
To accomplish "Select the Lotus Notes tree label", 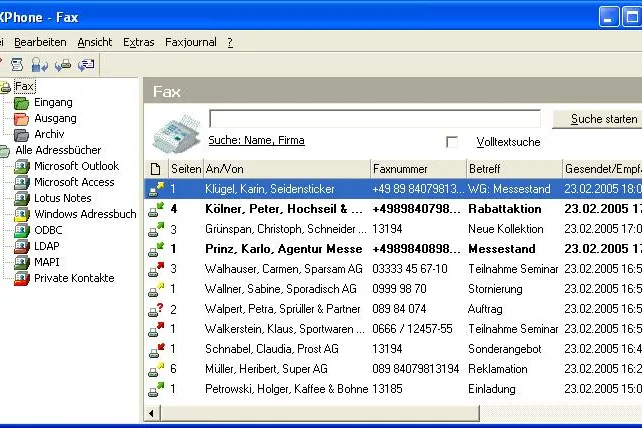I will (x=63, y=198).
